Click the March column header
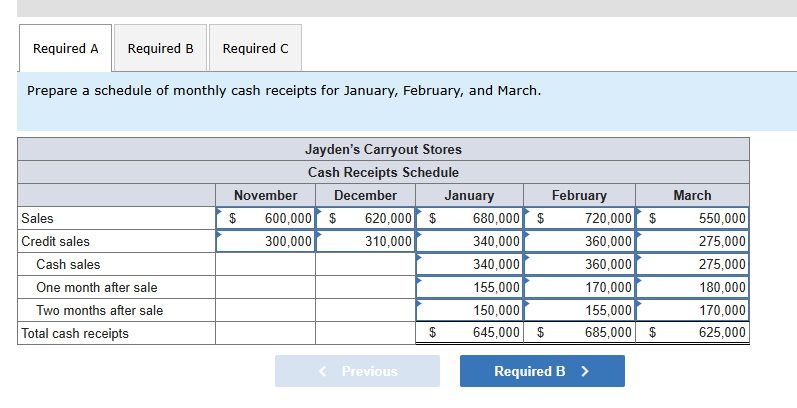The width and height of the screenshot is (797, 408). click(x=692, y=195)
